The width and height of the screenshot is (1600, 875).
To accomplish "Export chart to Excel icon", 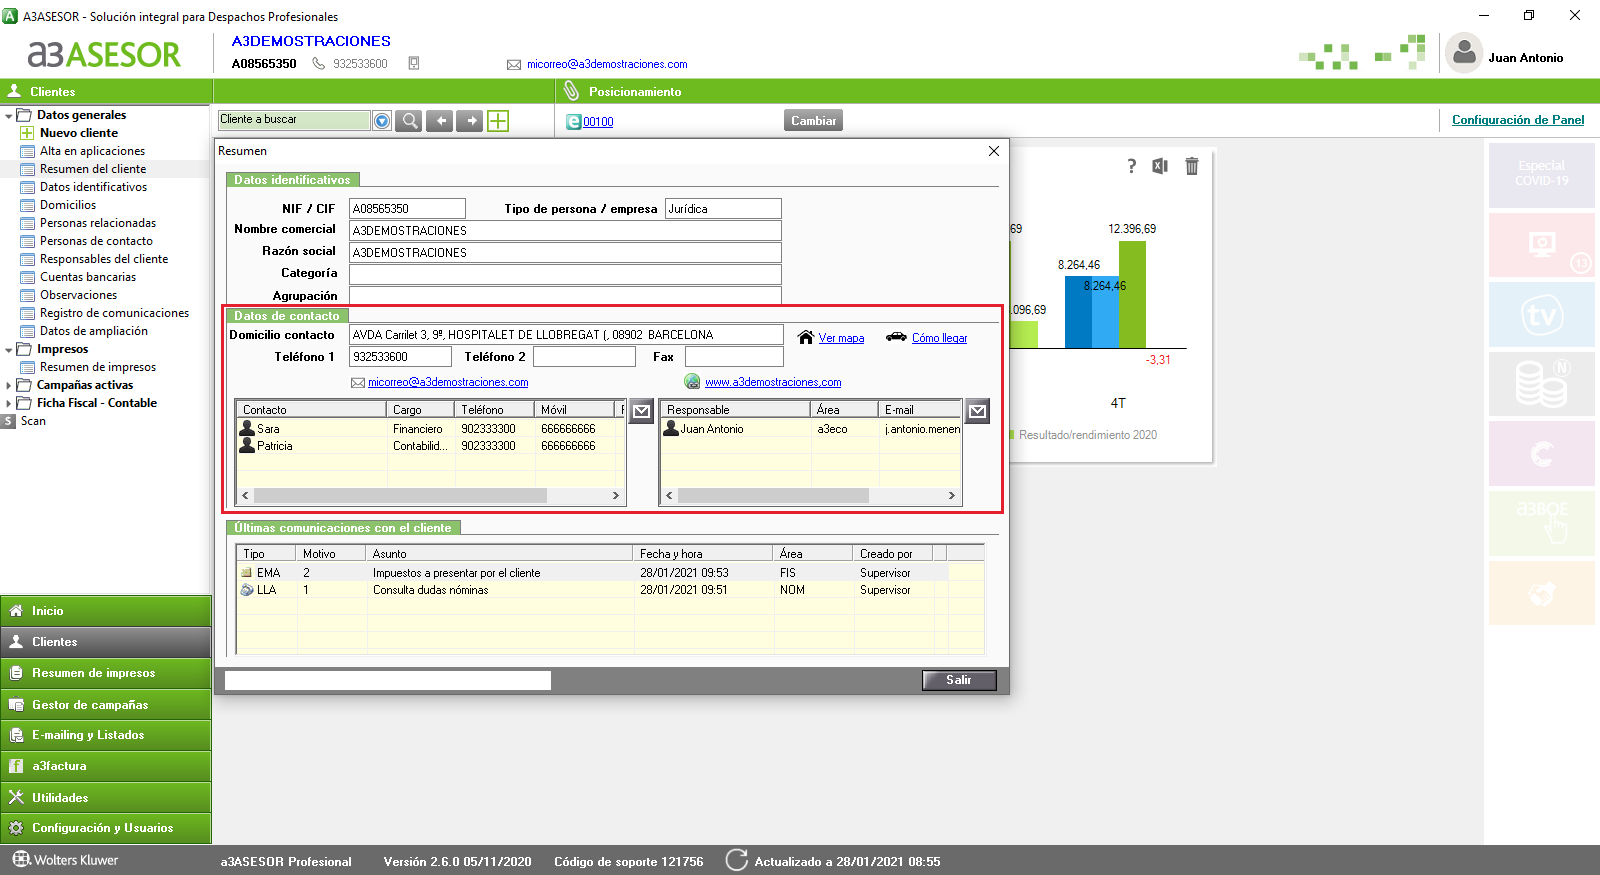I will click(x=1160, y=166).
